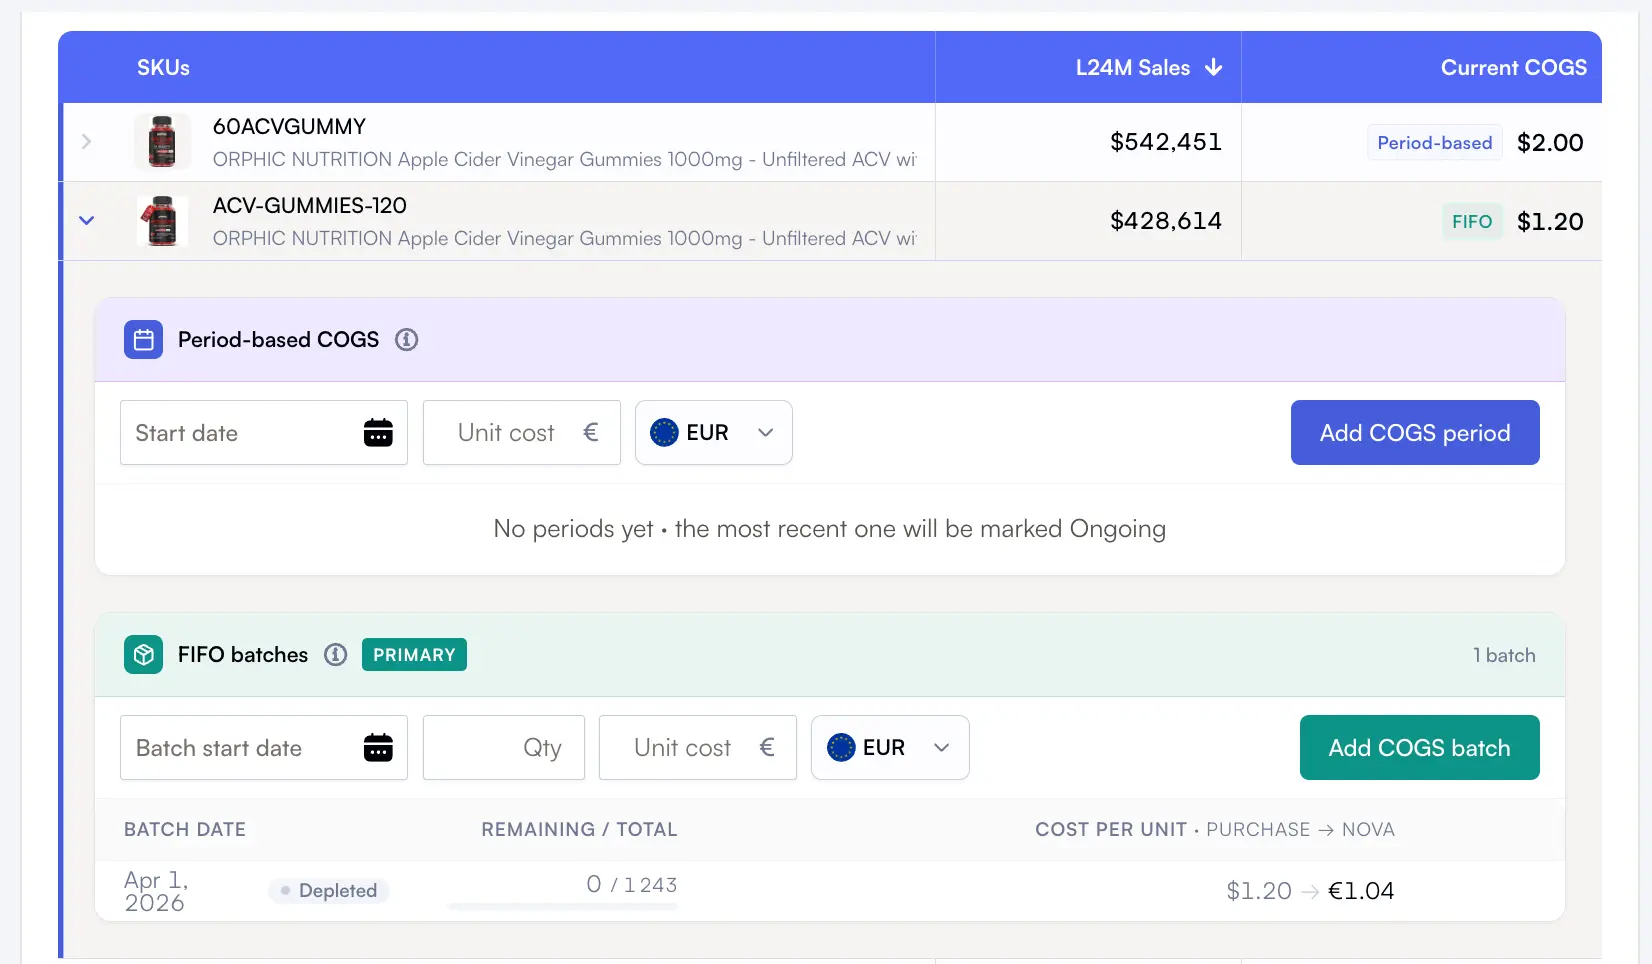Click the PRIMARY badge

(414, 655)
